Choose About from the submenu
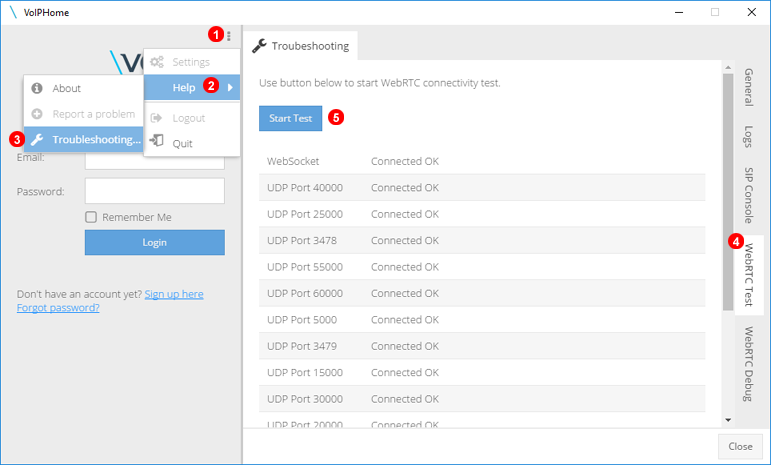 84,88
